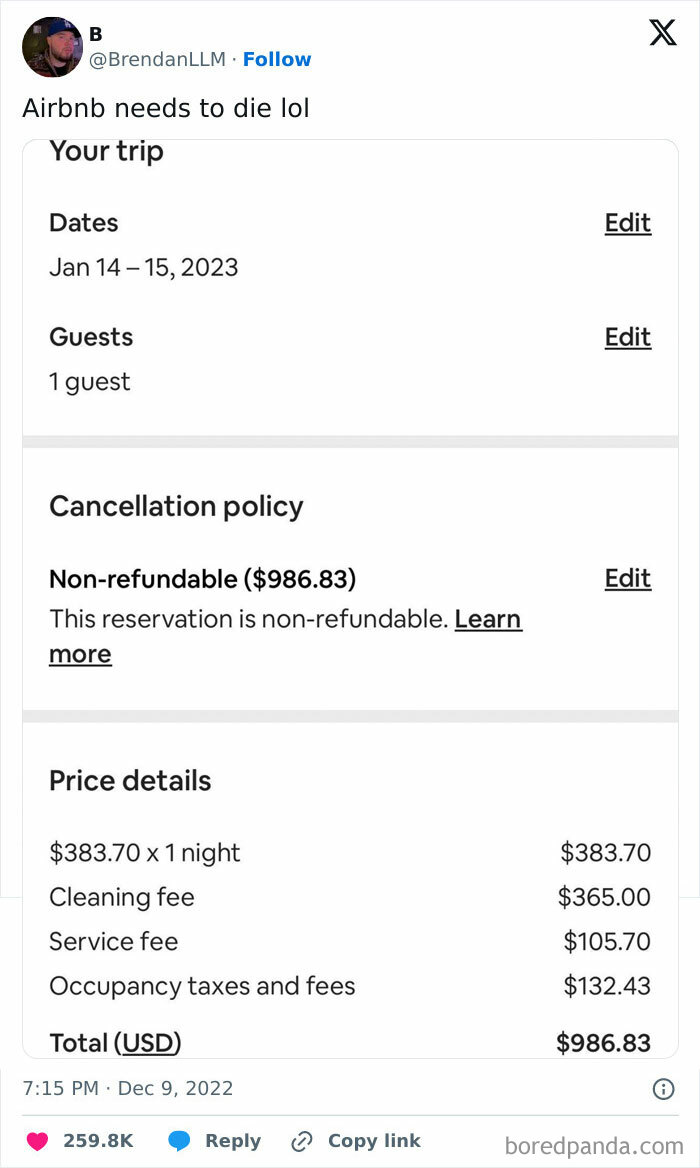Click the blue reply bubble icon
The image size is (700, 1168).
(x=179, y=1141)
